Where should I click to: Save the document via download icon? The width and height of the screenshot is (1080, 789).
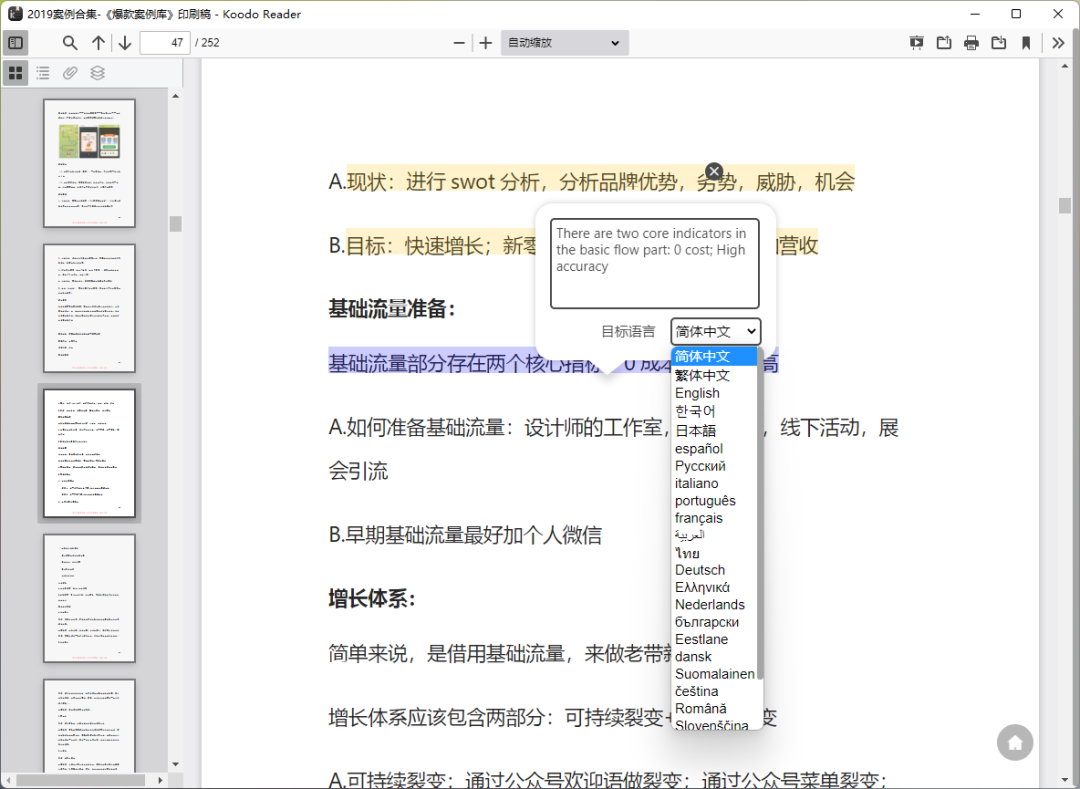click(x=999, y=43)
